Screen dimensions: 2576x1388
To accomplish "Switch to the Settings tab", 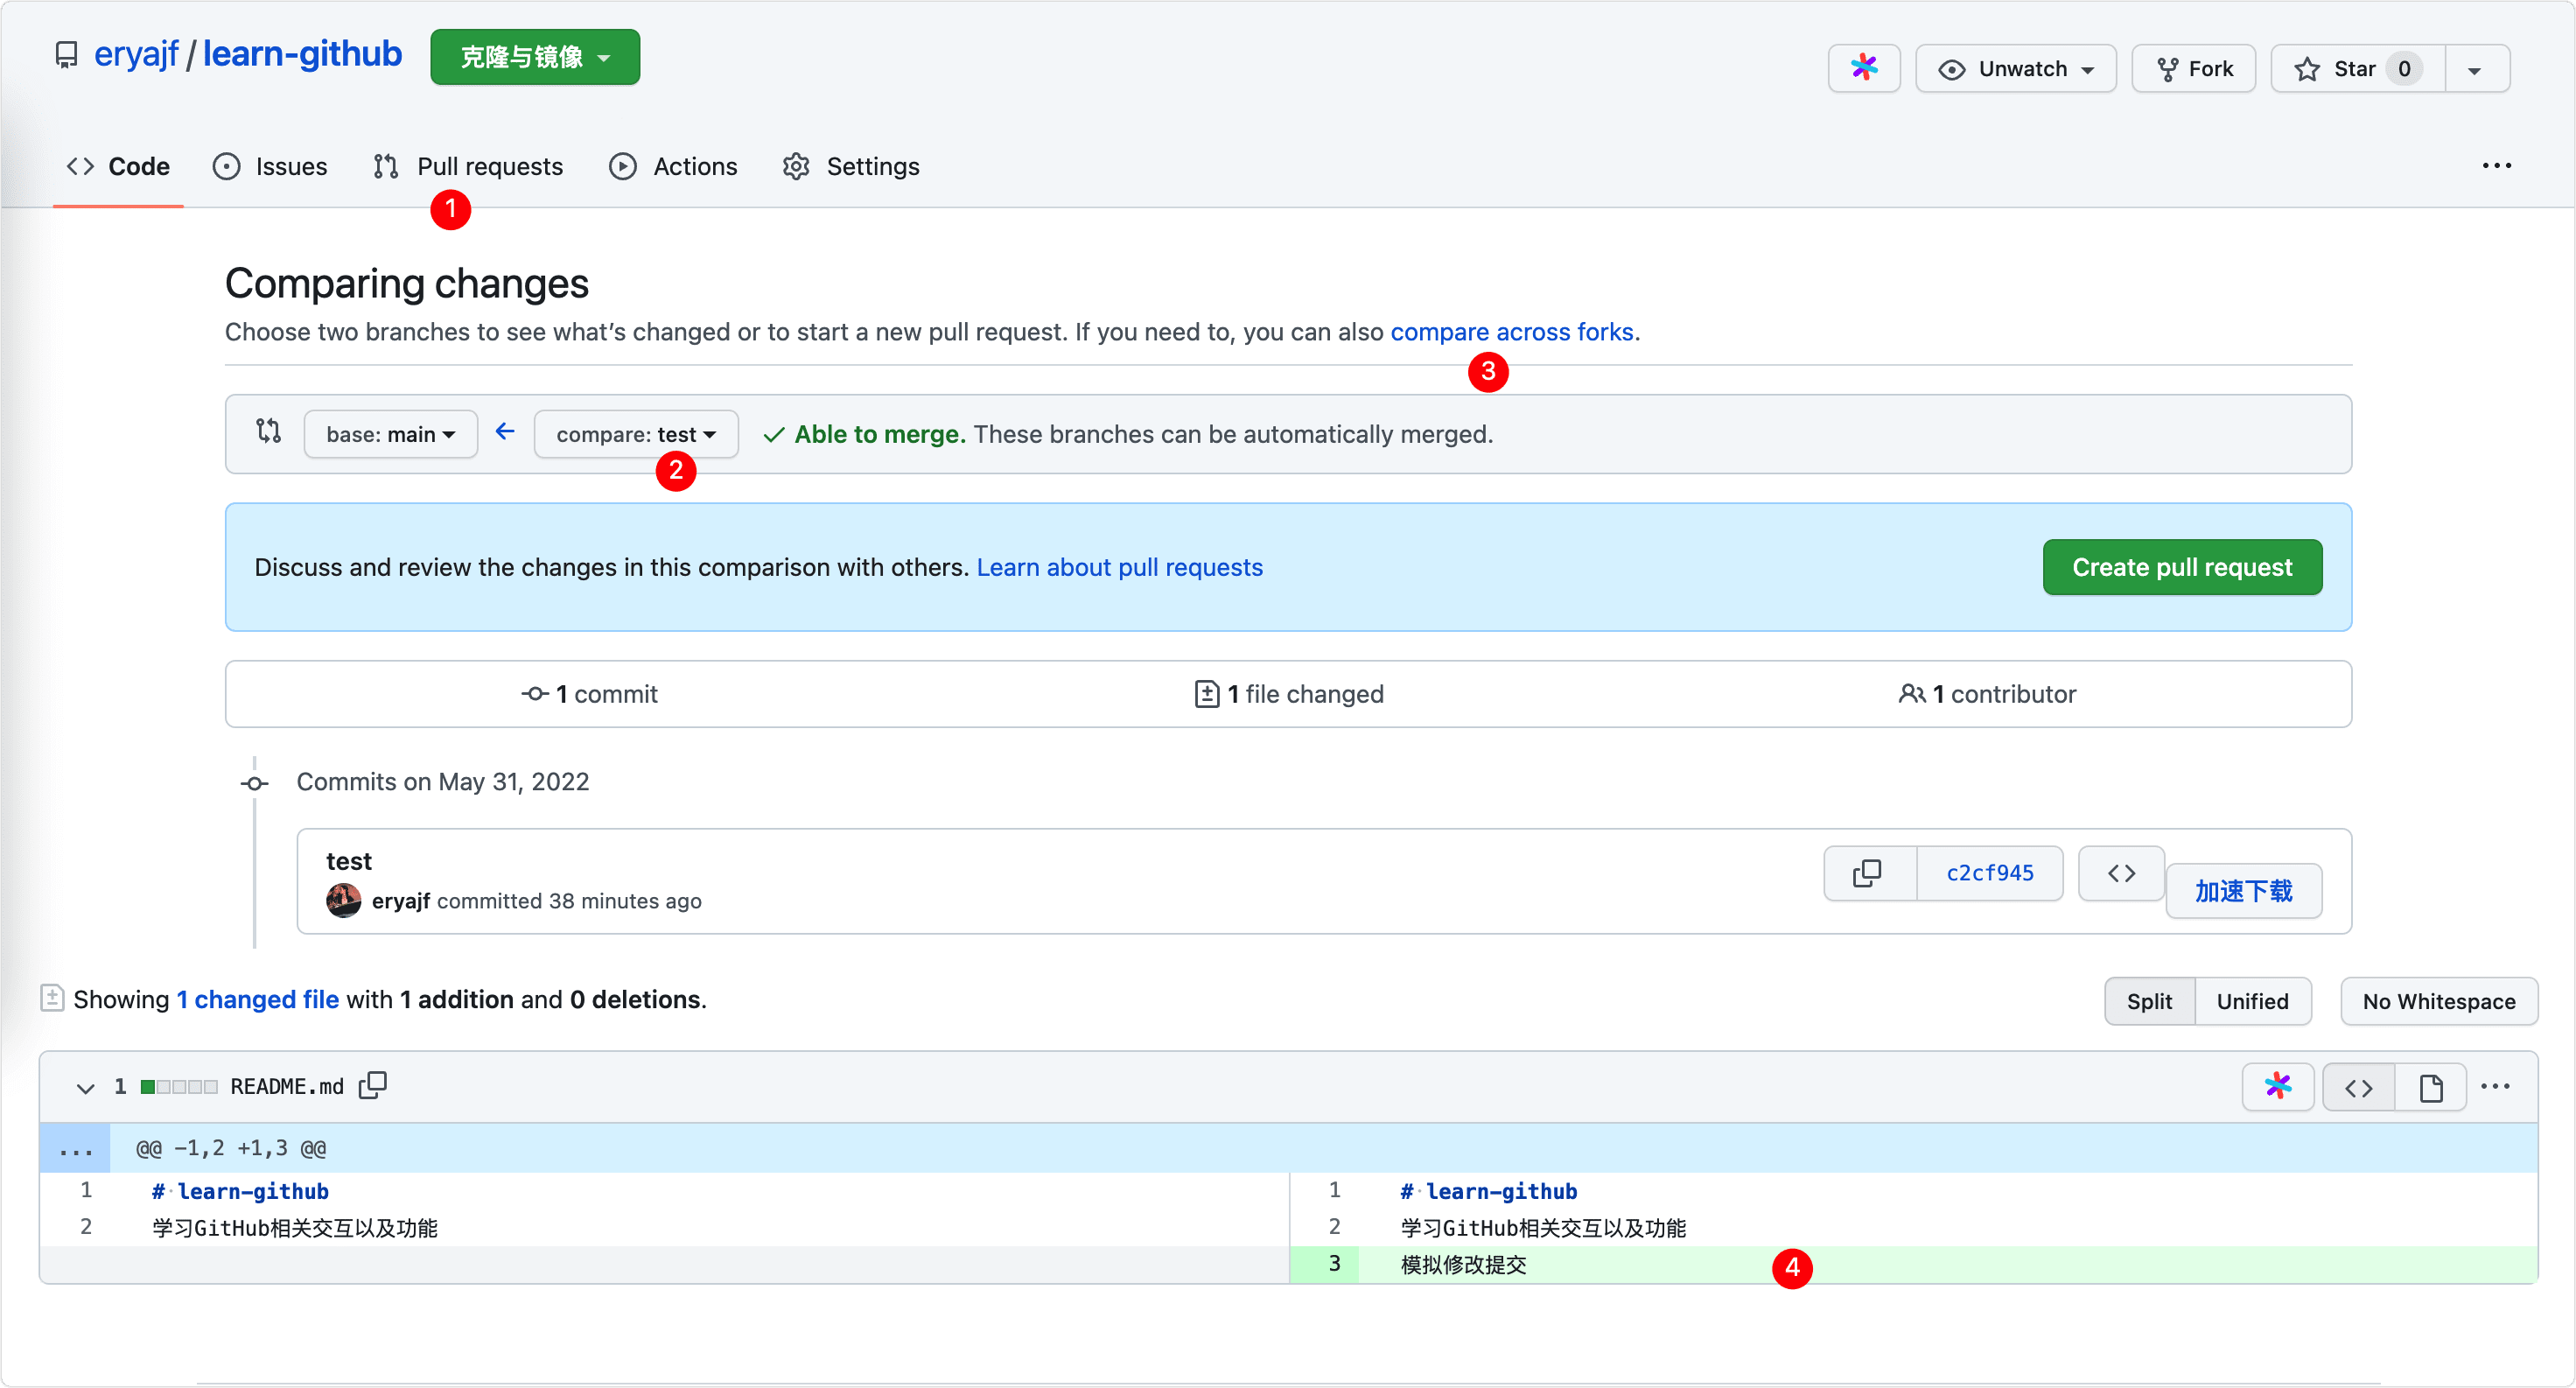I will 851,166.
